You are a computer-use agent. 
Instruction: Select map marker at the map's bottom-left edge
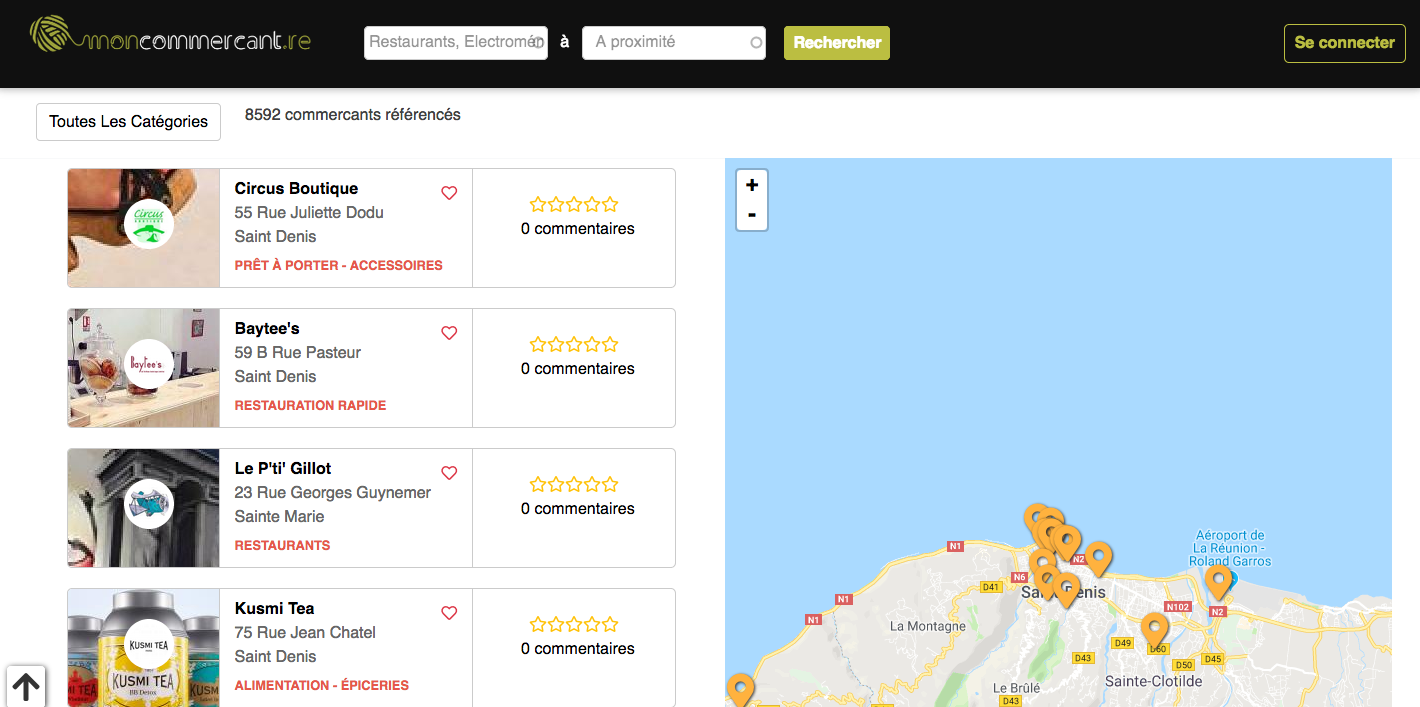(740, 690)
